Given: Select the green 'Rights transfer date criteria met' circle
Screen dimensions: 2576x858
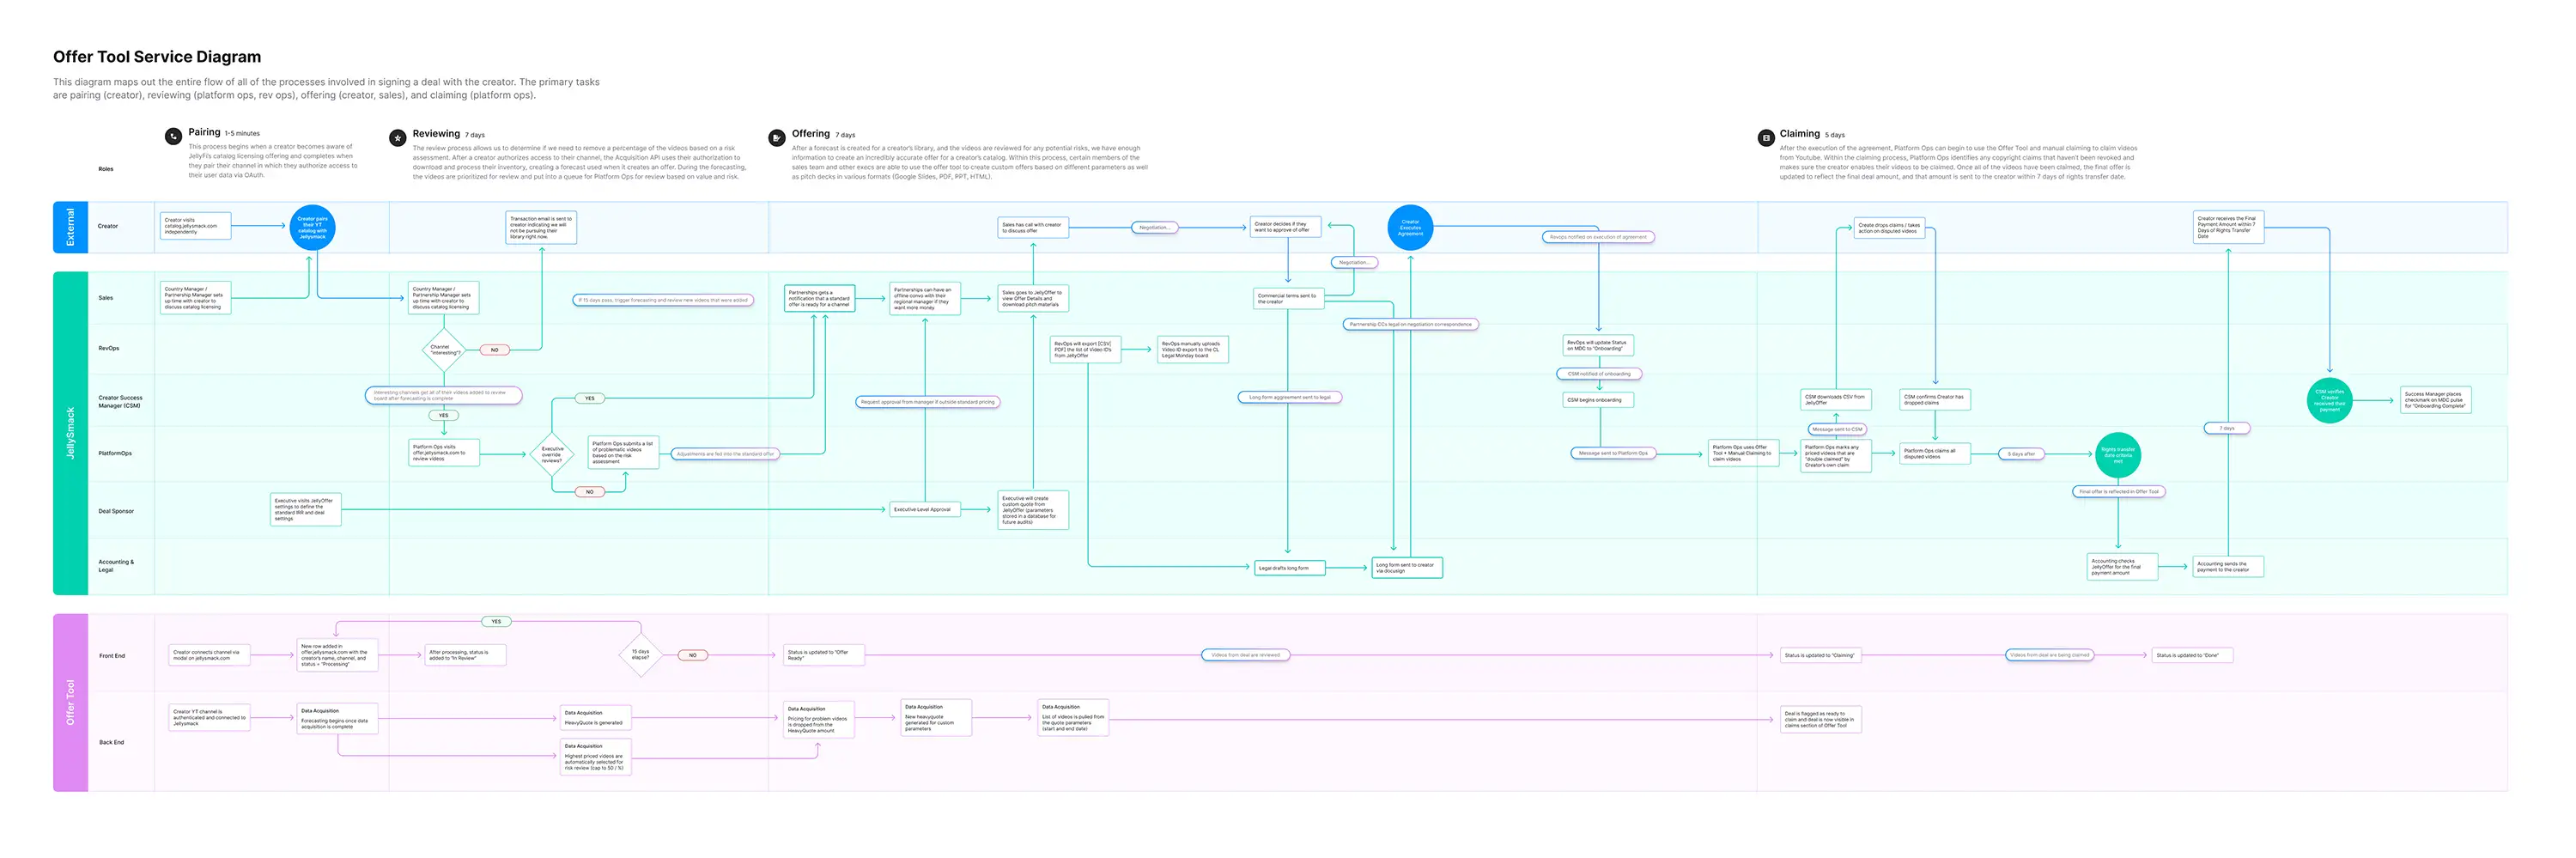Looking at the screenshot, I should point(2117,455).
